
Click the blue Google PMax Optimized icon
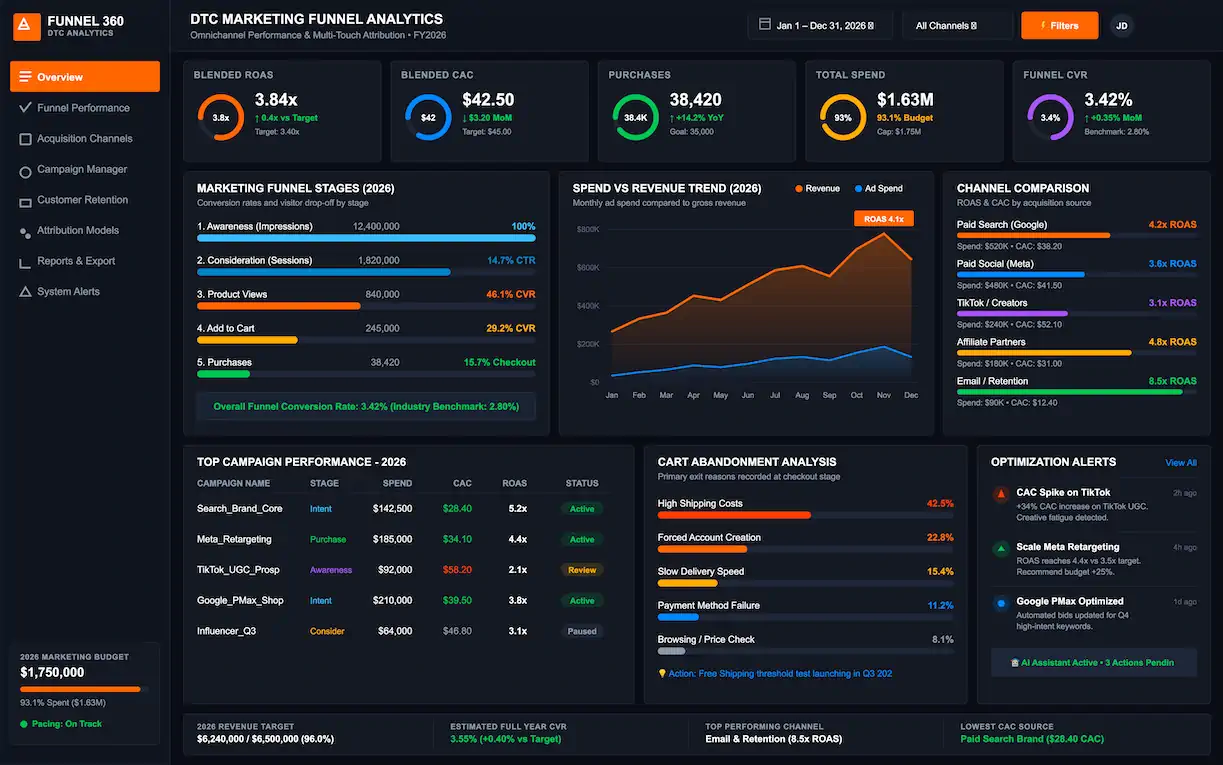(1000, 603)
